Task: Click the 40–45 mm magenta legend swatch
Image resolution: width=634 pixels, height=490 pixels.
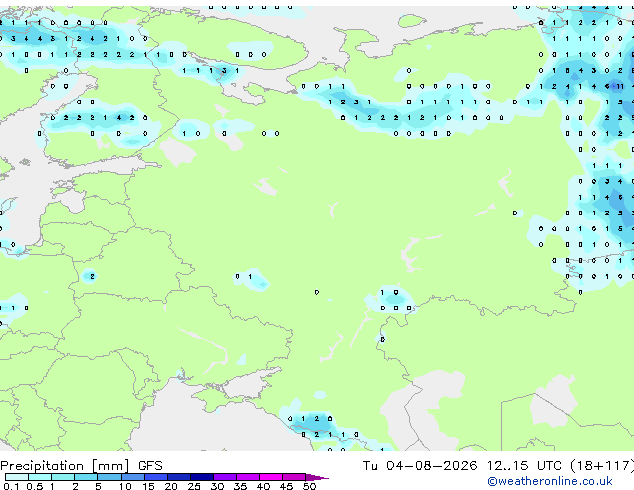Action: coord(271,477)
